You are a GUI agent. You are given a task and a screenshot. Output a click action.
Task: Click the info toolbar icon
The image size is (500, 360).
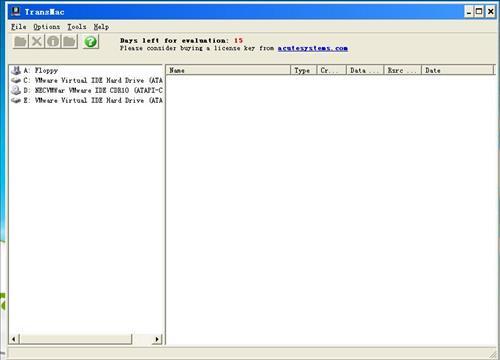tap(53, 42)
